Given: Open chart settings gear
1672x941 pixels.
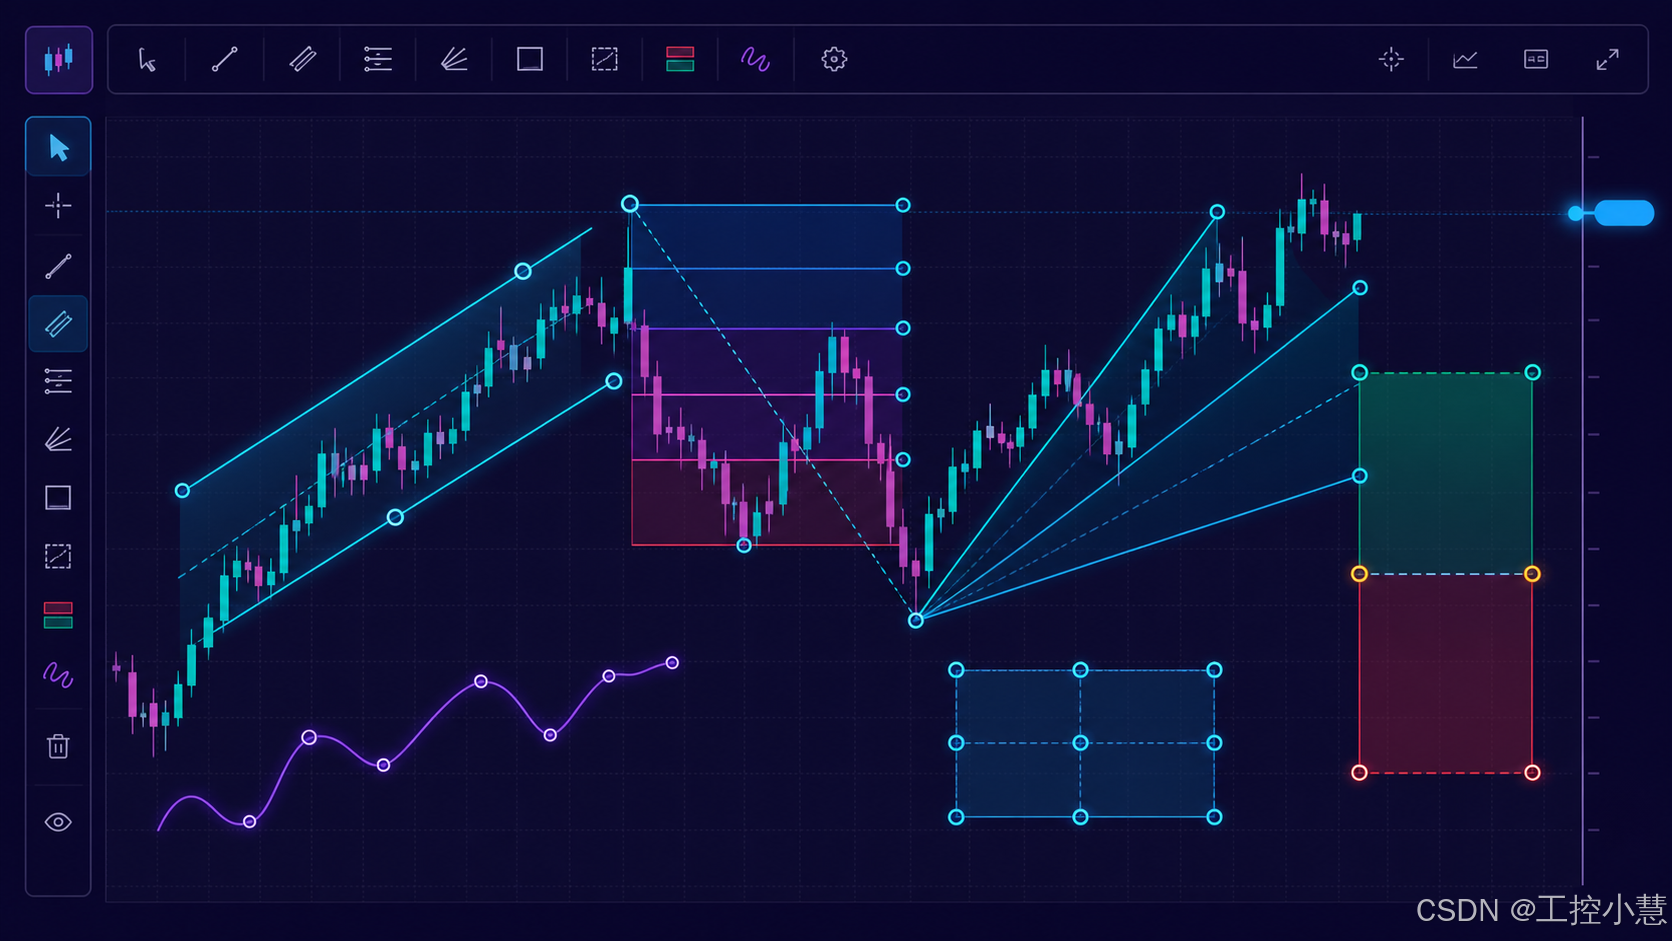Looking at the screenshot, I should click(834, 60).
